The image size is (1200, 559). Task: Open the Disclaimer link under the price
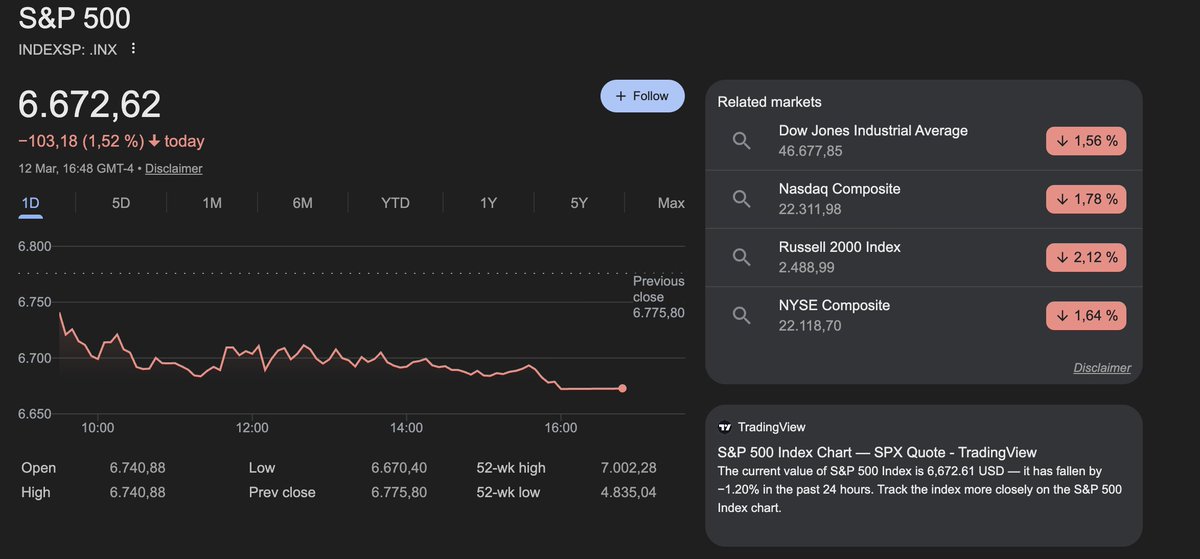click(174, 169)
